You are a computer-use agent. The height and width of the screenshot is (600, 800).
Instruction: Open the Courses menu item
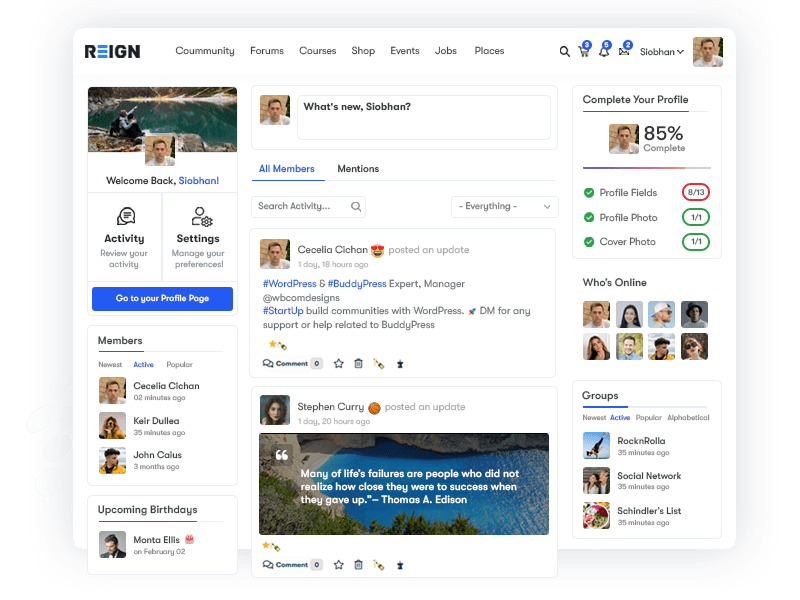click(317, 51)
